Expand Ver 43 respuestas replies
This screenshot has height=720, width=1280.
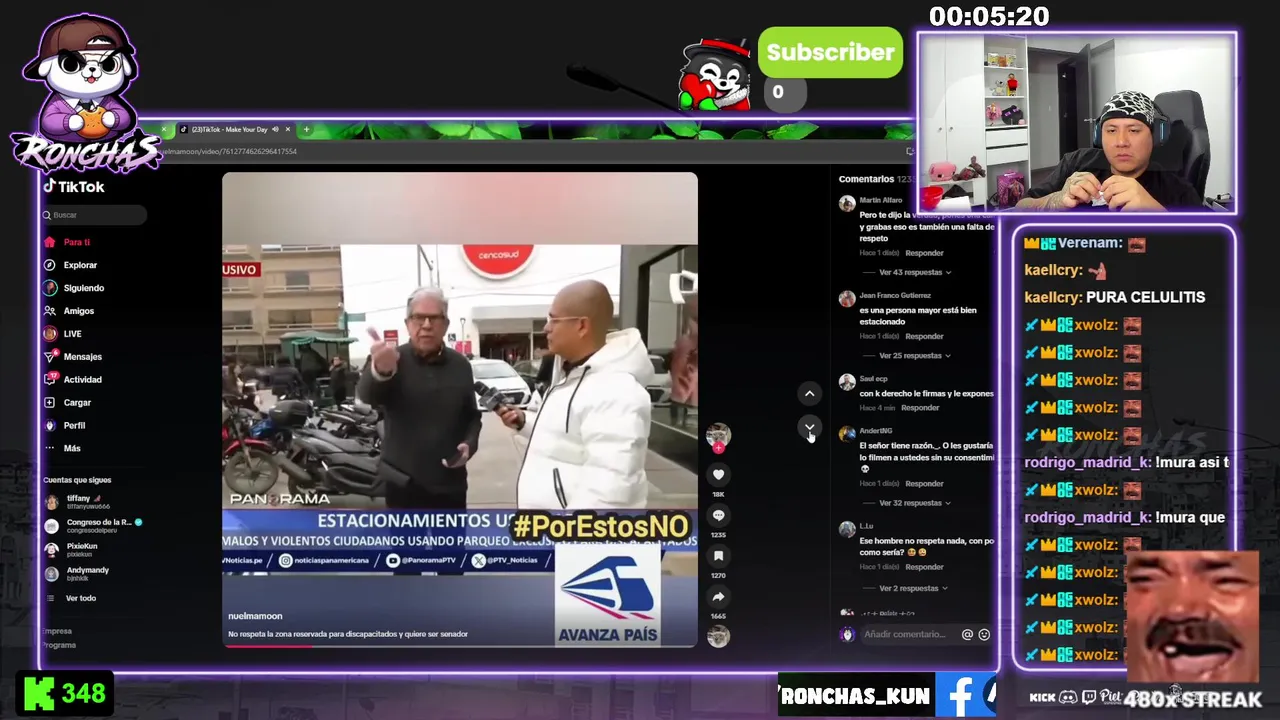coord(914,273)
